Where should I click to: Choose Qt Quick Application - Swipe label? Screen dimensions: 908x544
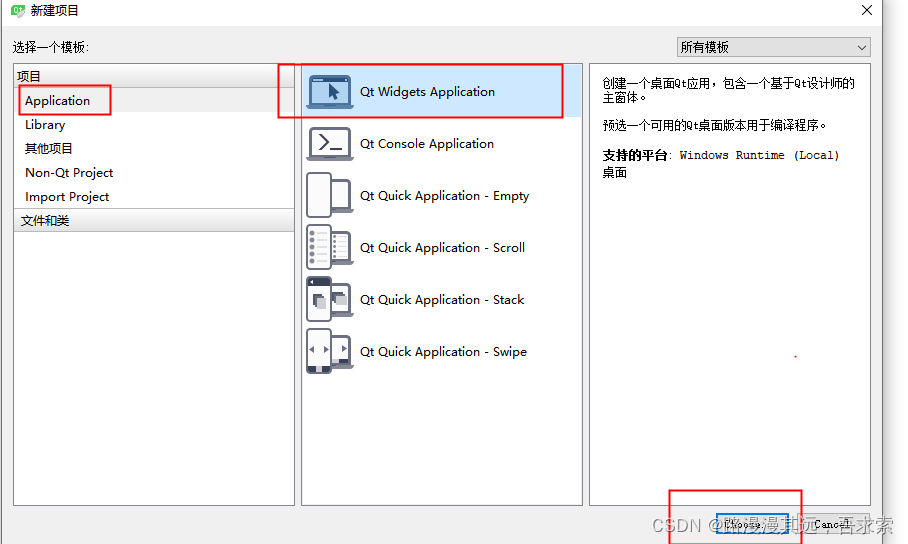coord(443,352)
